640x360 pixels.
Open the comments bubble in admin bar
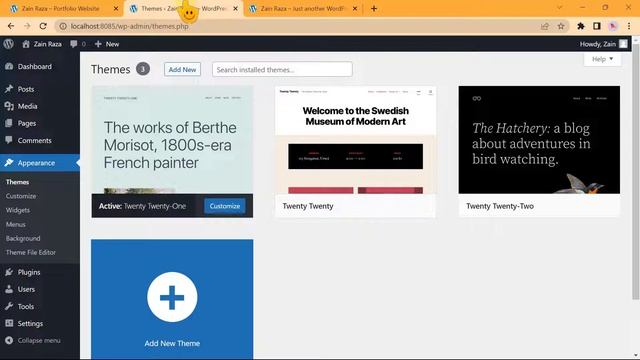74,44
